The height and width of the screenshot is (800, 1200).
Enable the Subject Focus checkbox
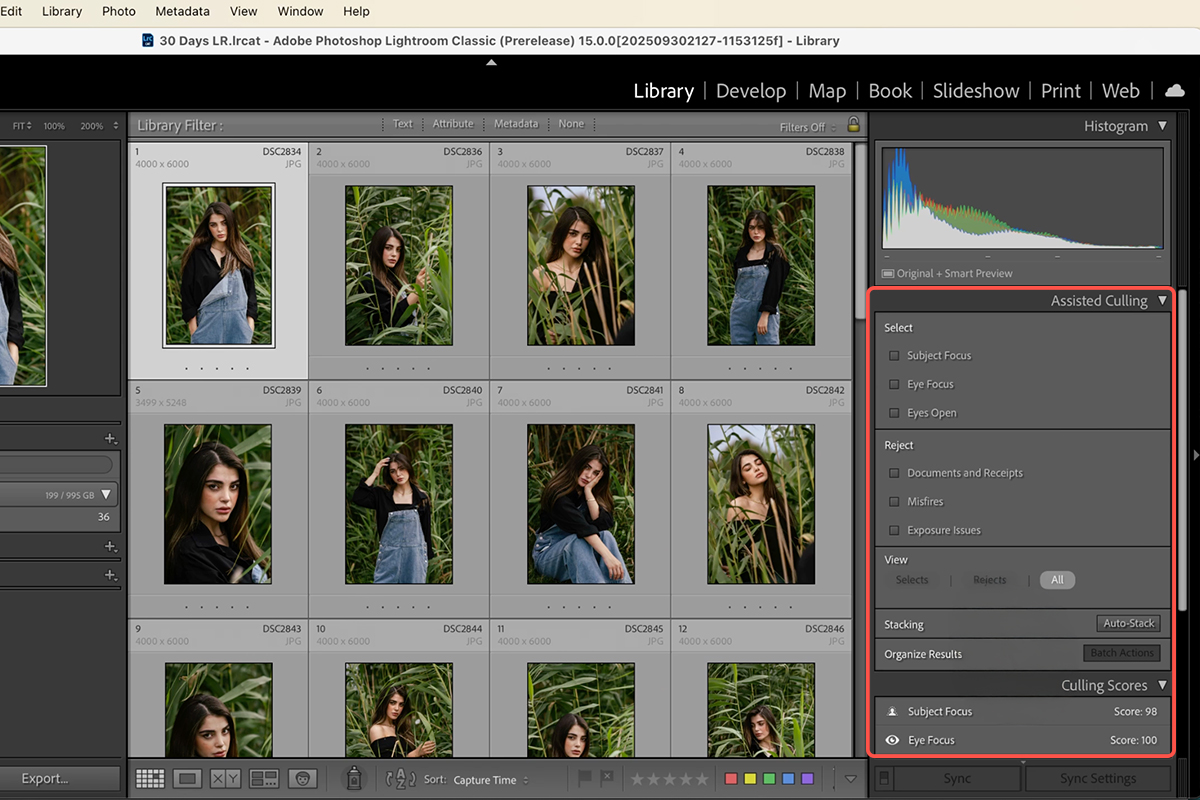[894, 356]
